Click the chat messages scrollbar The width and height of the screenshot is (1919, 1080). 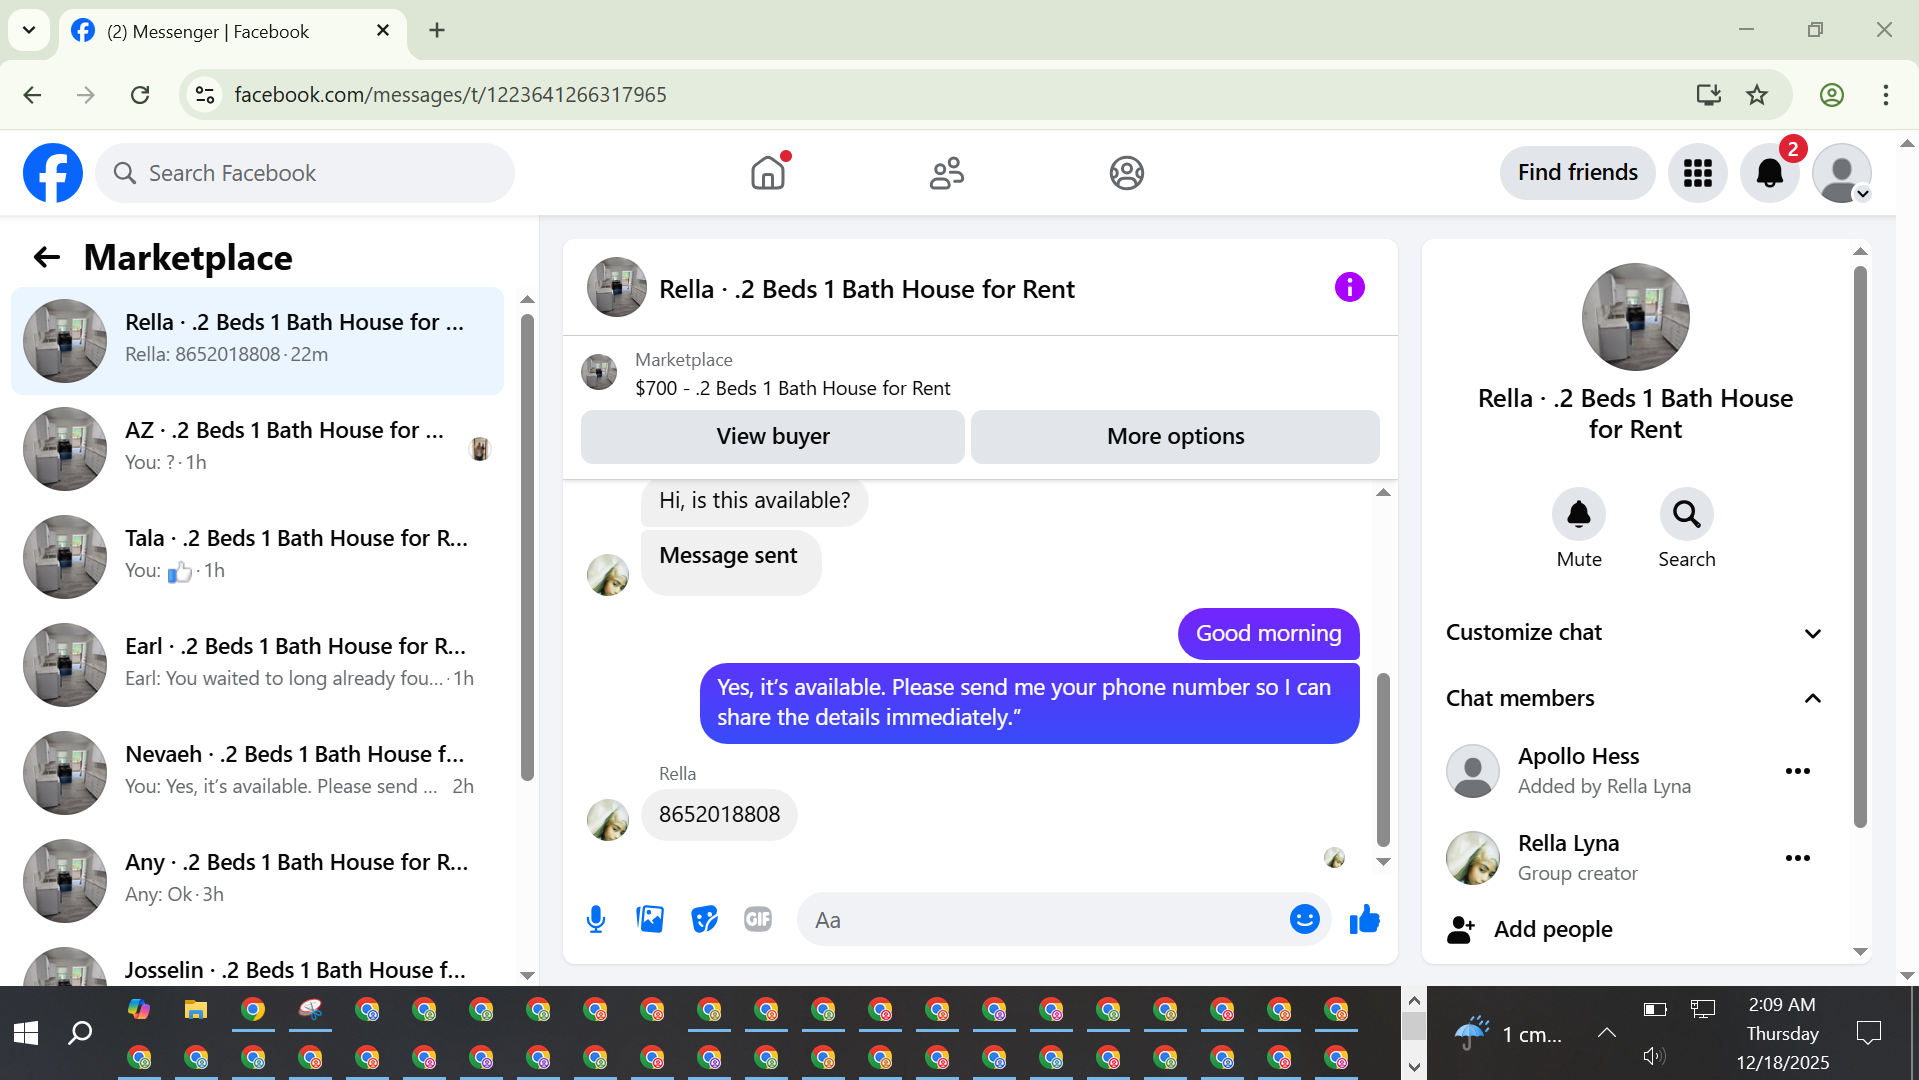pyautogui.click(x=1383, y=759)
